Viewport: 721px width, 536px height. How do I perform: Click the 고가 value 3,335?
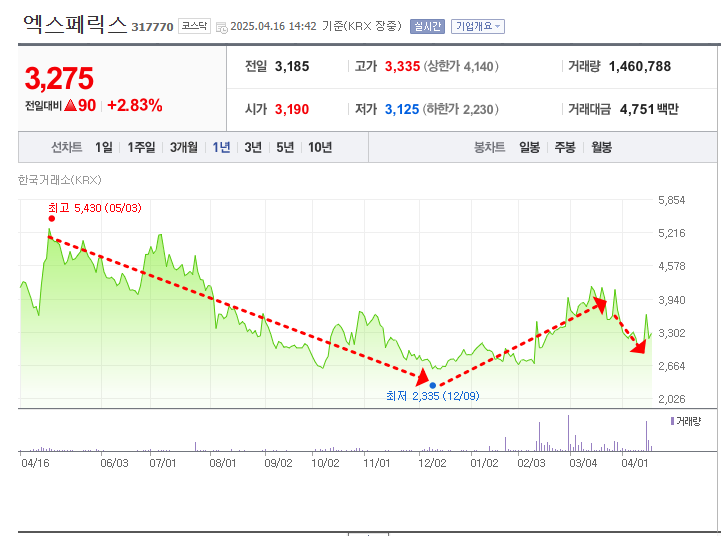click(402, 67)
